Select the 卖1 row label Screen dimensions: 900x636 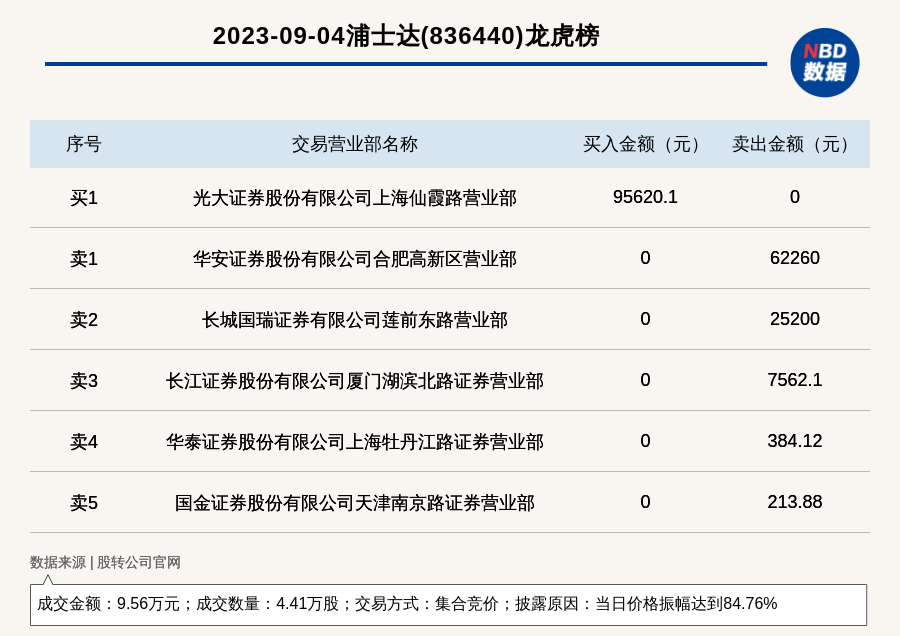coord(84,259)
